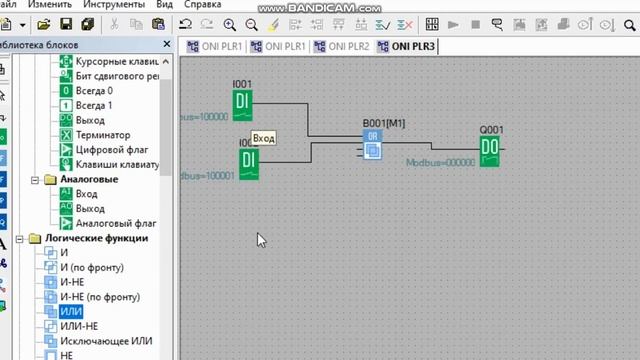
Task: Switch to the second ONI PLR1 tab
Action: [x=278, y=47]
